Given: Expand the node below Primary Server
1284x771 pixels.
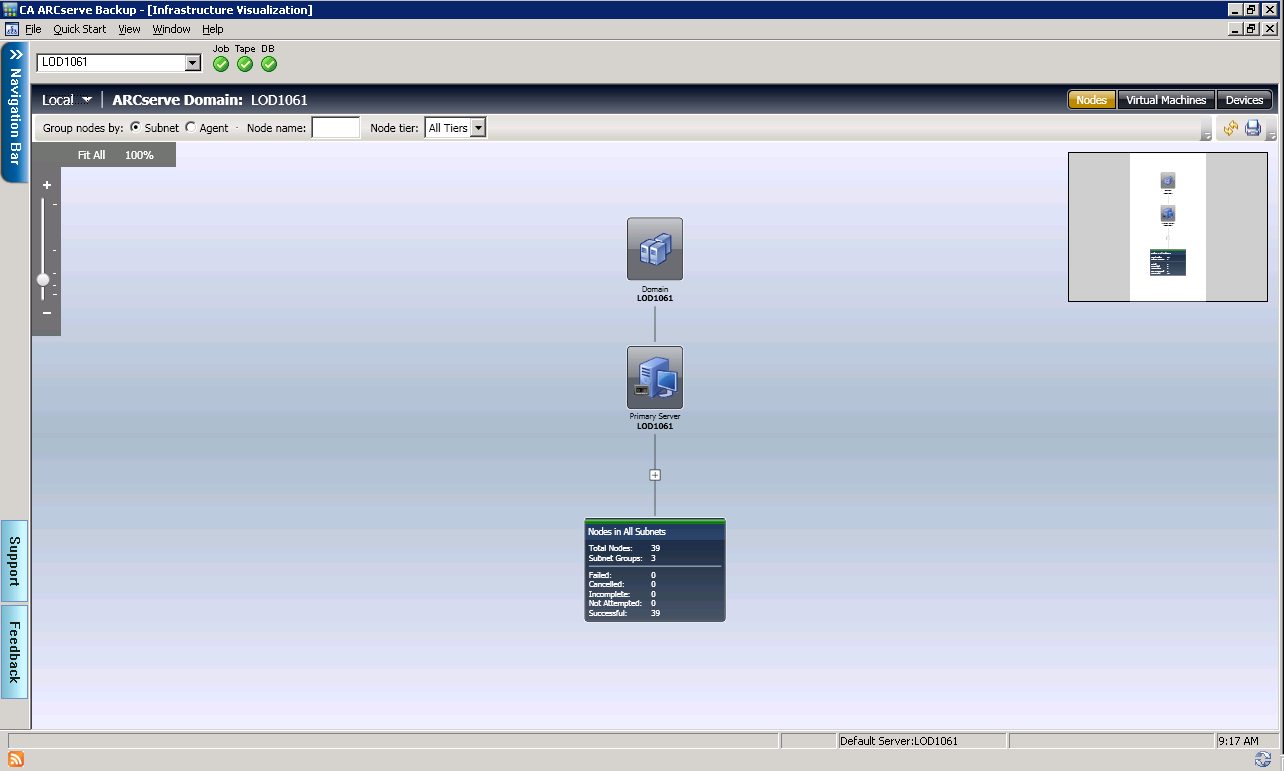Looking at the screenshot, I should pyautogui.click(x=655, y=474).
